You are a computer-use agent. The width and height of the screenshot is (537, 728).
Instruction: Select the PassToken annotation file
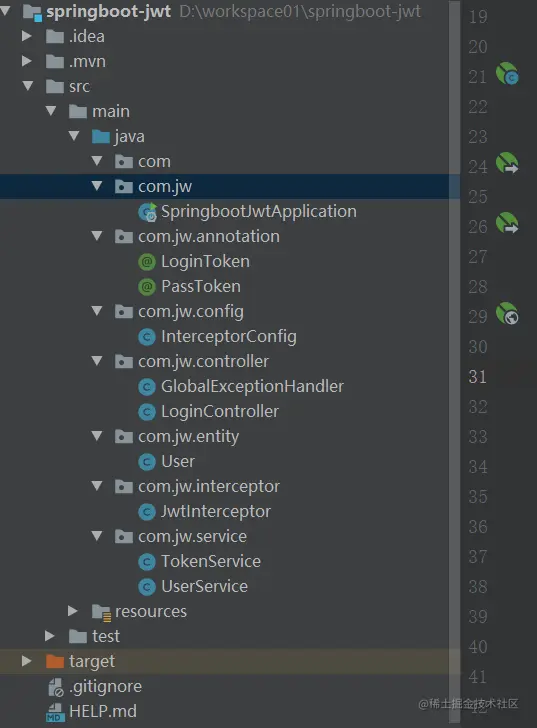click(x=201, y=286)
